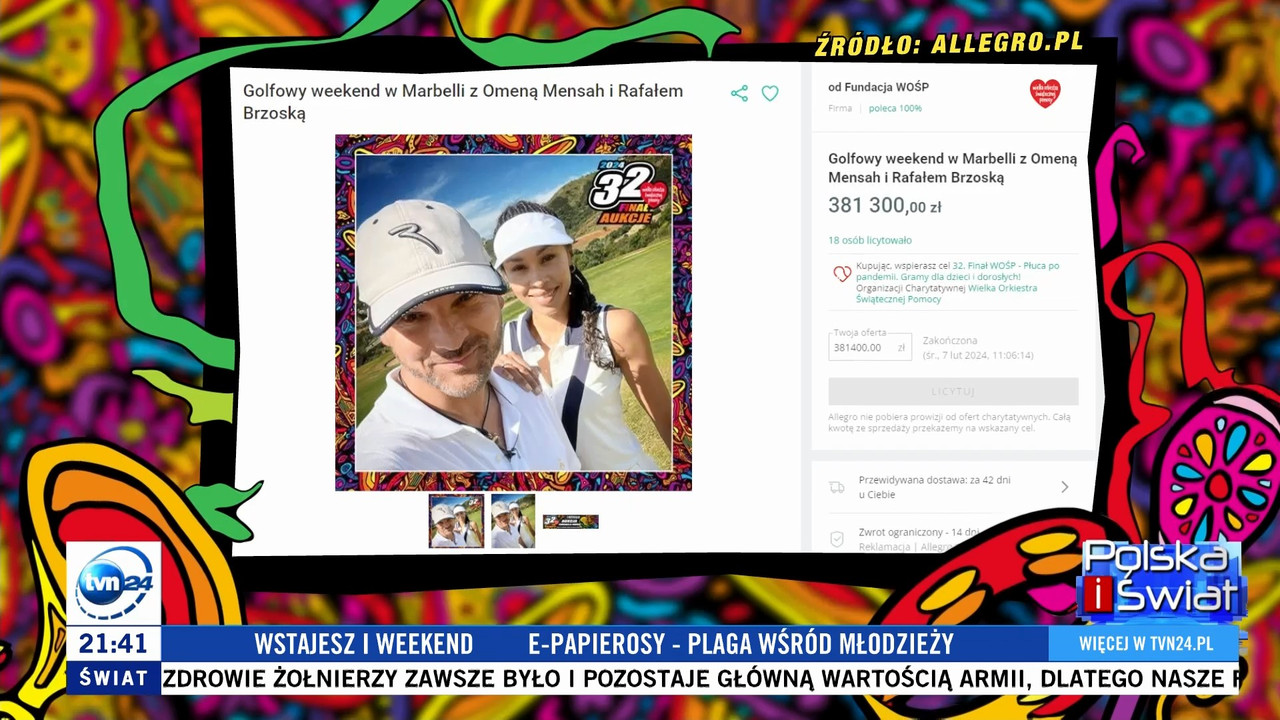
Task: Click the 'ŹRÓDŁO: ALLEGRO.PL' source caption
Action: pos(949,44)
